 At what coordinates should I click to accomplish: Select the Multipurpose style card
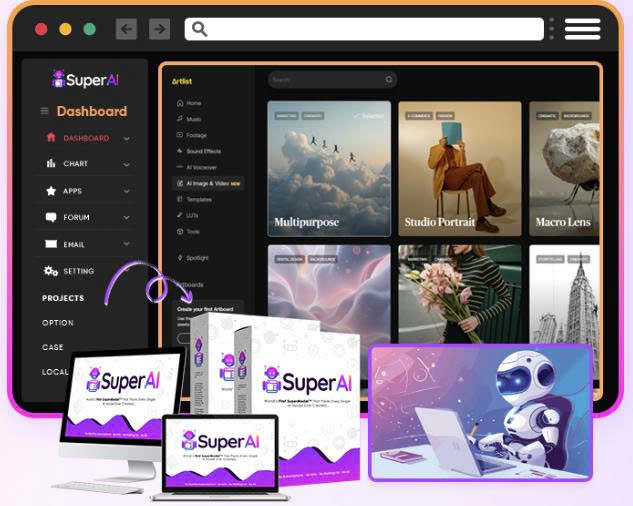(x=329, y=168)
